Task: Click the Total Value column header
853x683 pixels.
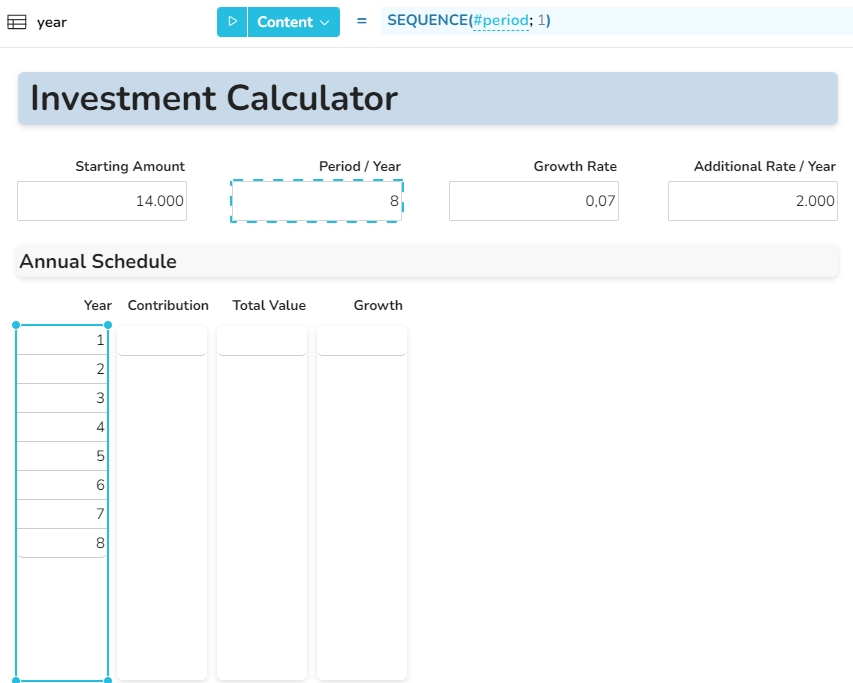Action: [x=269, y=305]
